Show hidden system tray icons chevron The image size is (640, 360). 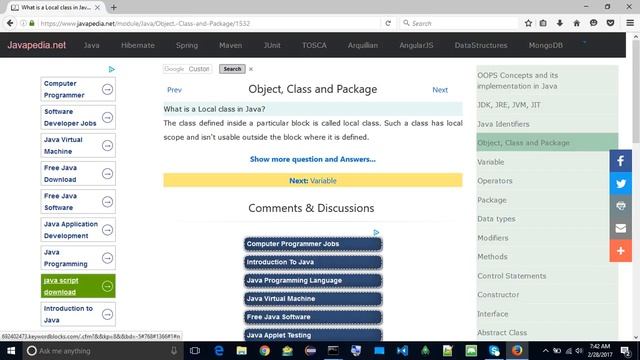tap(545, 351)
